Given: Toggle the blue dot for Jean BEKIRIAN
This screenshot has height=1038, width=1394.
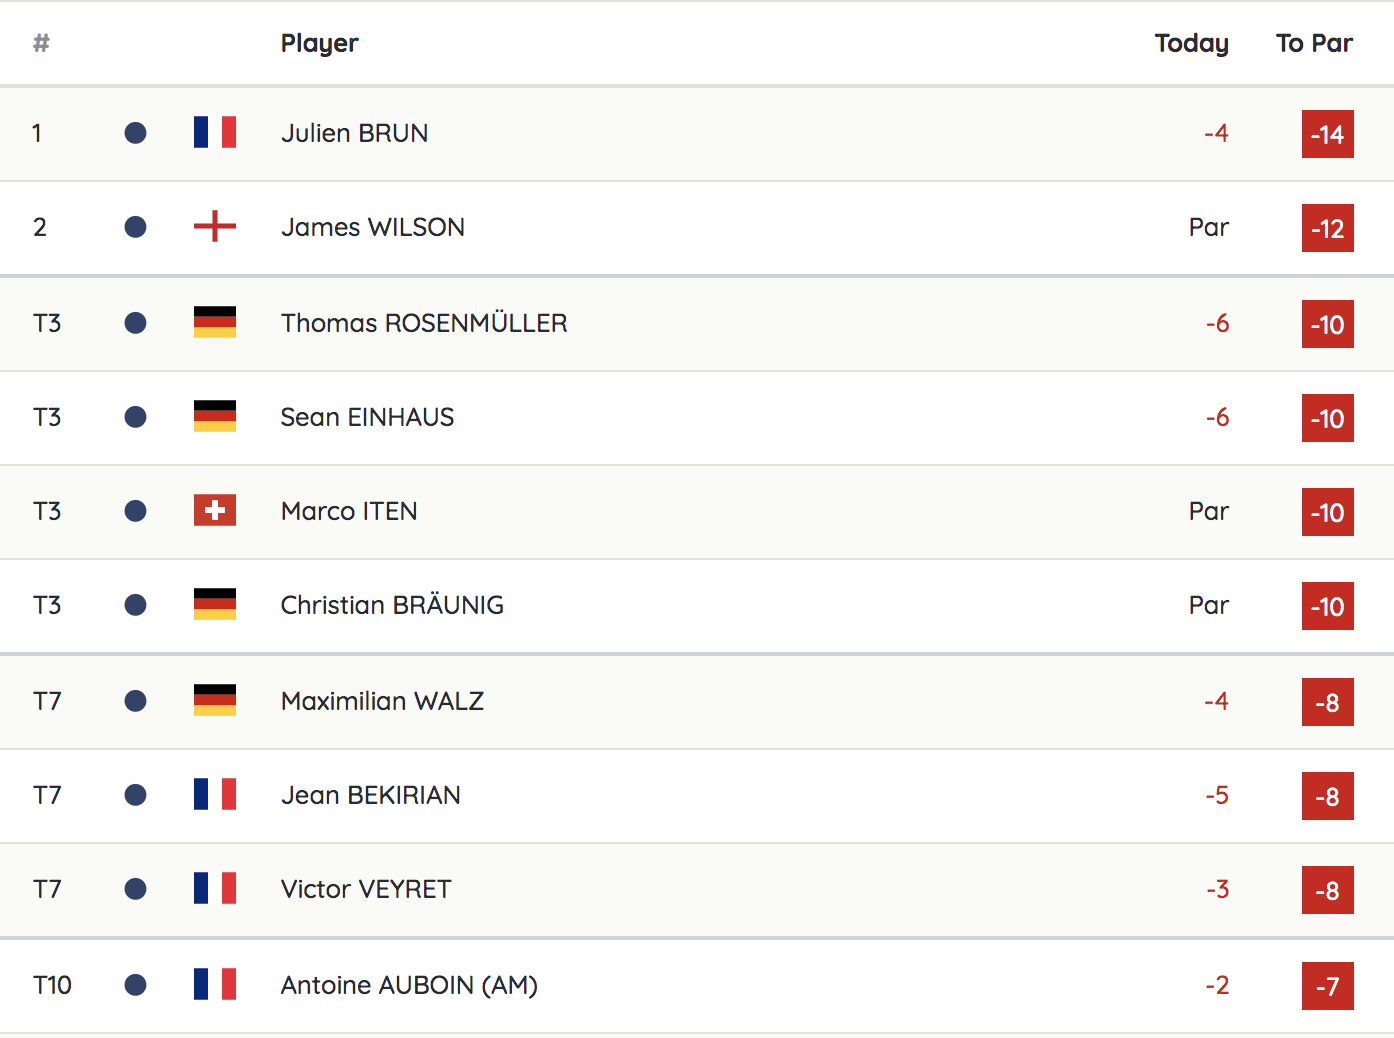Looking at the screenshot, I should point(136,795).
